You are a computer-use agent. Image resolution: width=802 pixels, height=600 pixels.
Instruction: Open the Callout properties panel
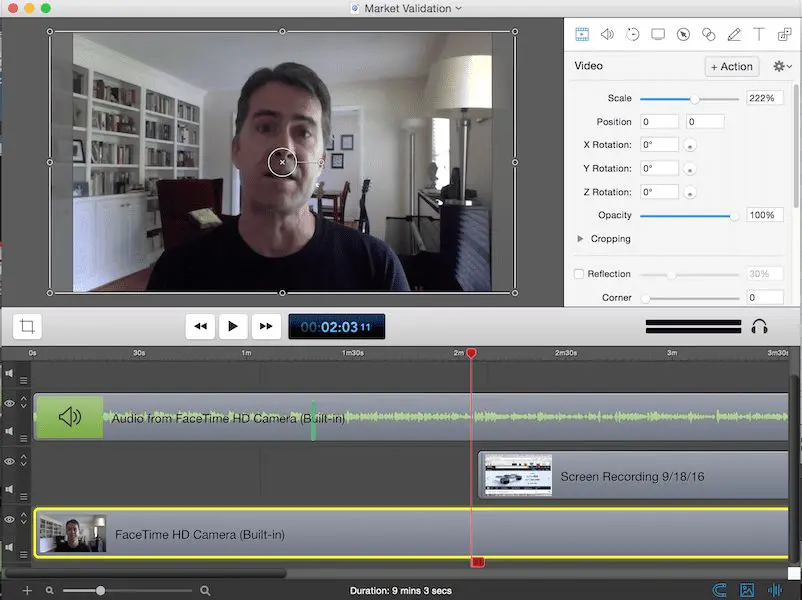tap(682, 33)
